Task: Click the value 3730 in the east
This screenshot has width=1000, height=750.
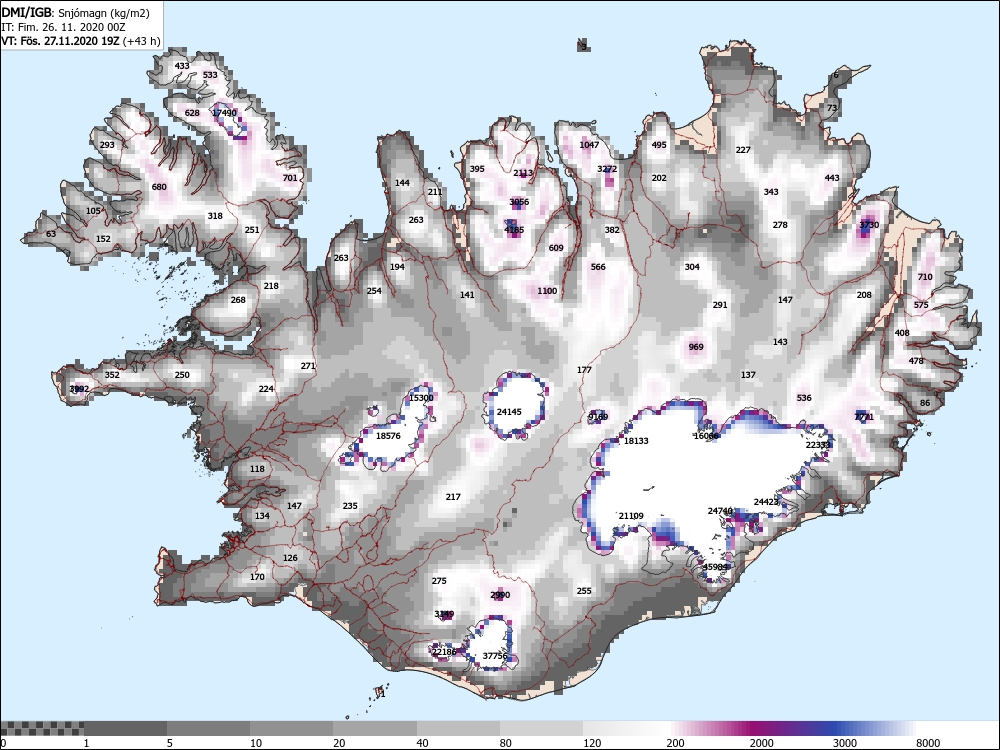Action: (x=869, y=224)
